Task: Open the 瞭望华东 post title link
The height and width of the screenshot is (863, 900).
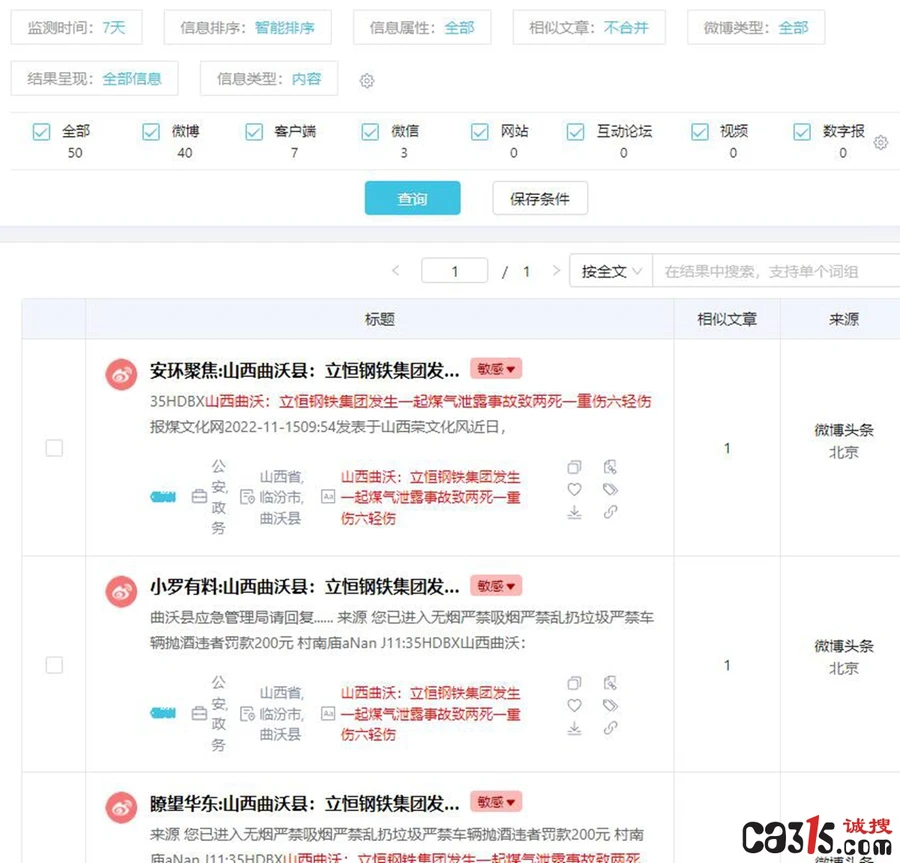Action: click(304, 804)
